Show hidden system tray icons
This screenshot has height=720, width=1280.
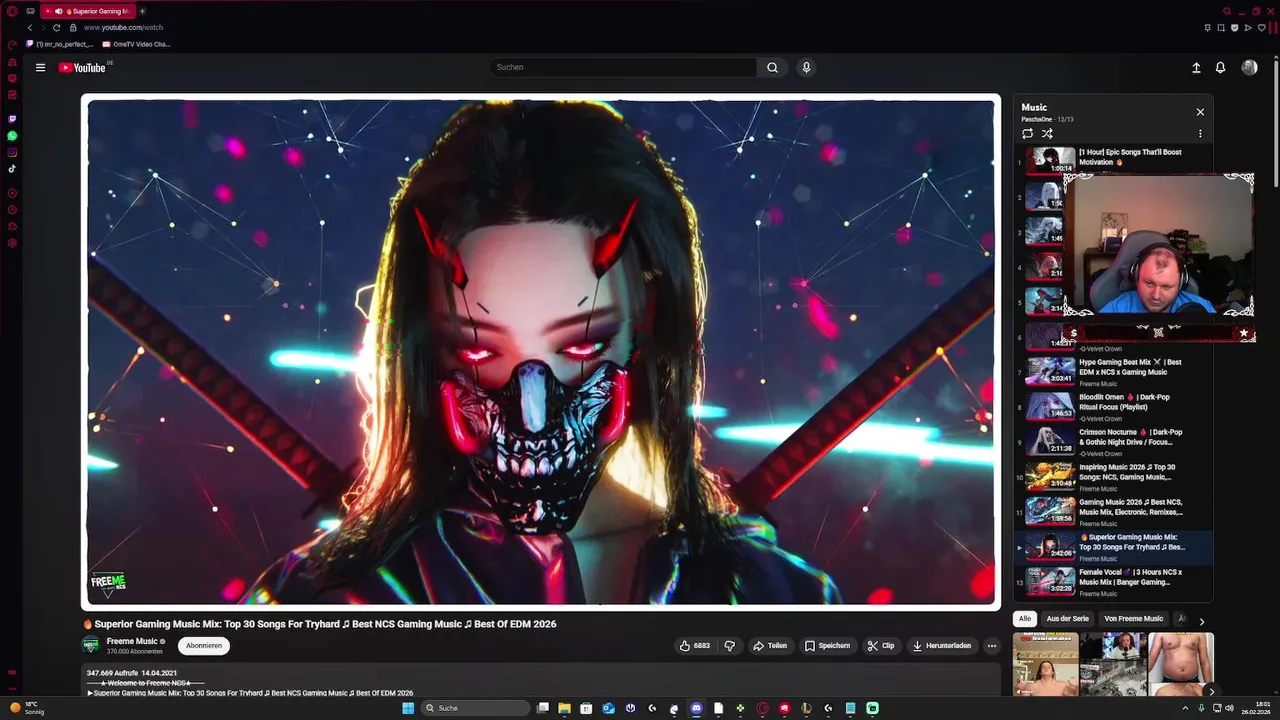1186,708
